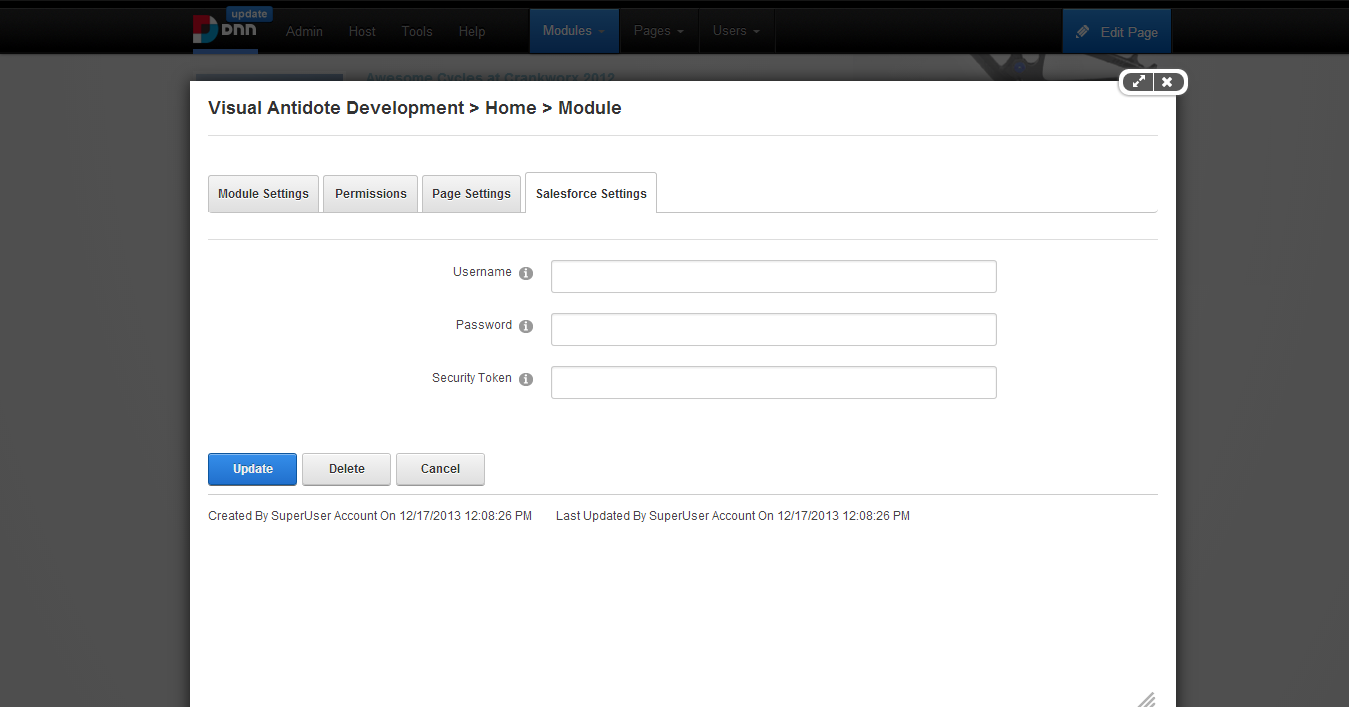Click the resize grip in the dialog corner

pyautogui.click(x=1146, y=698)
